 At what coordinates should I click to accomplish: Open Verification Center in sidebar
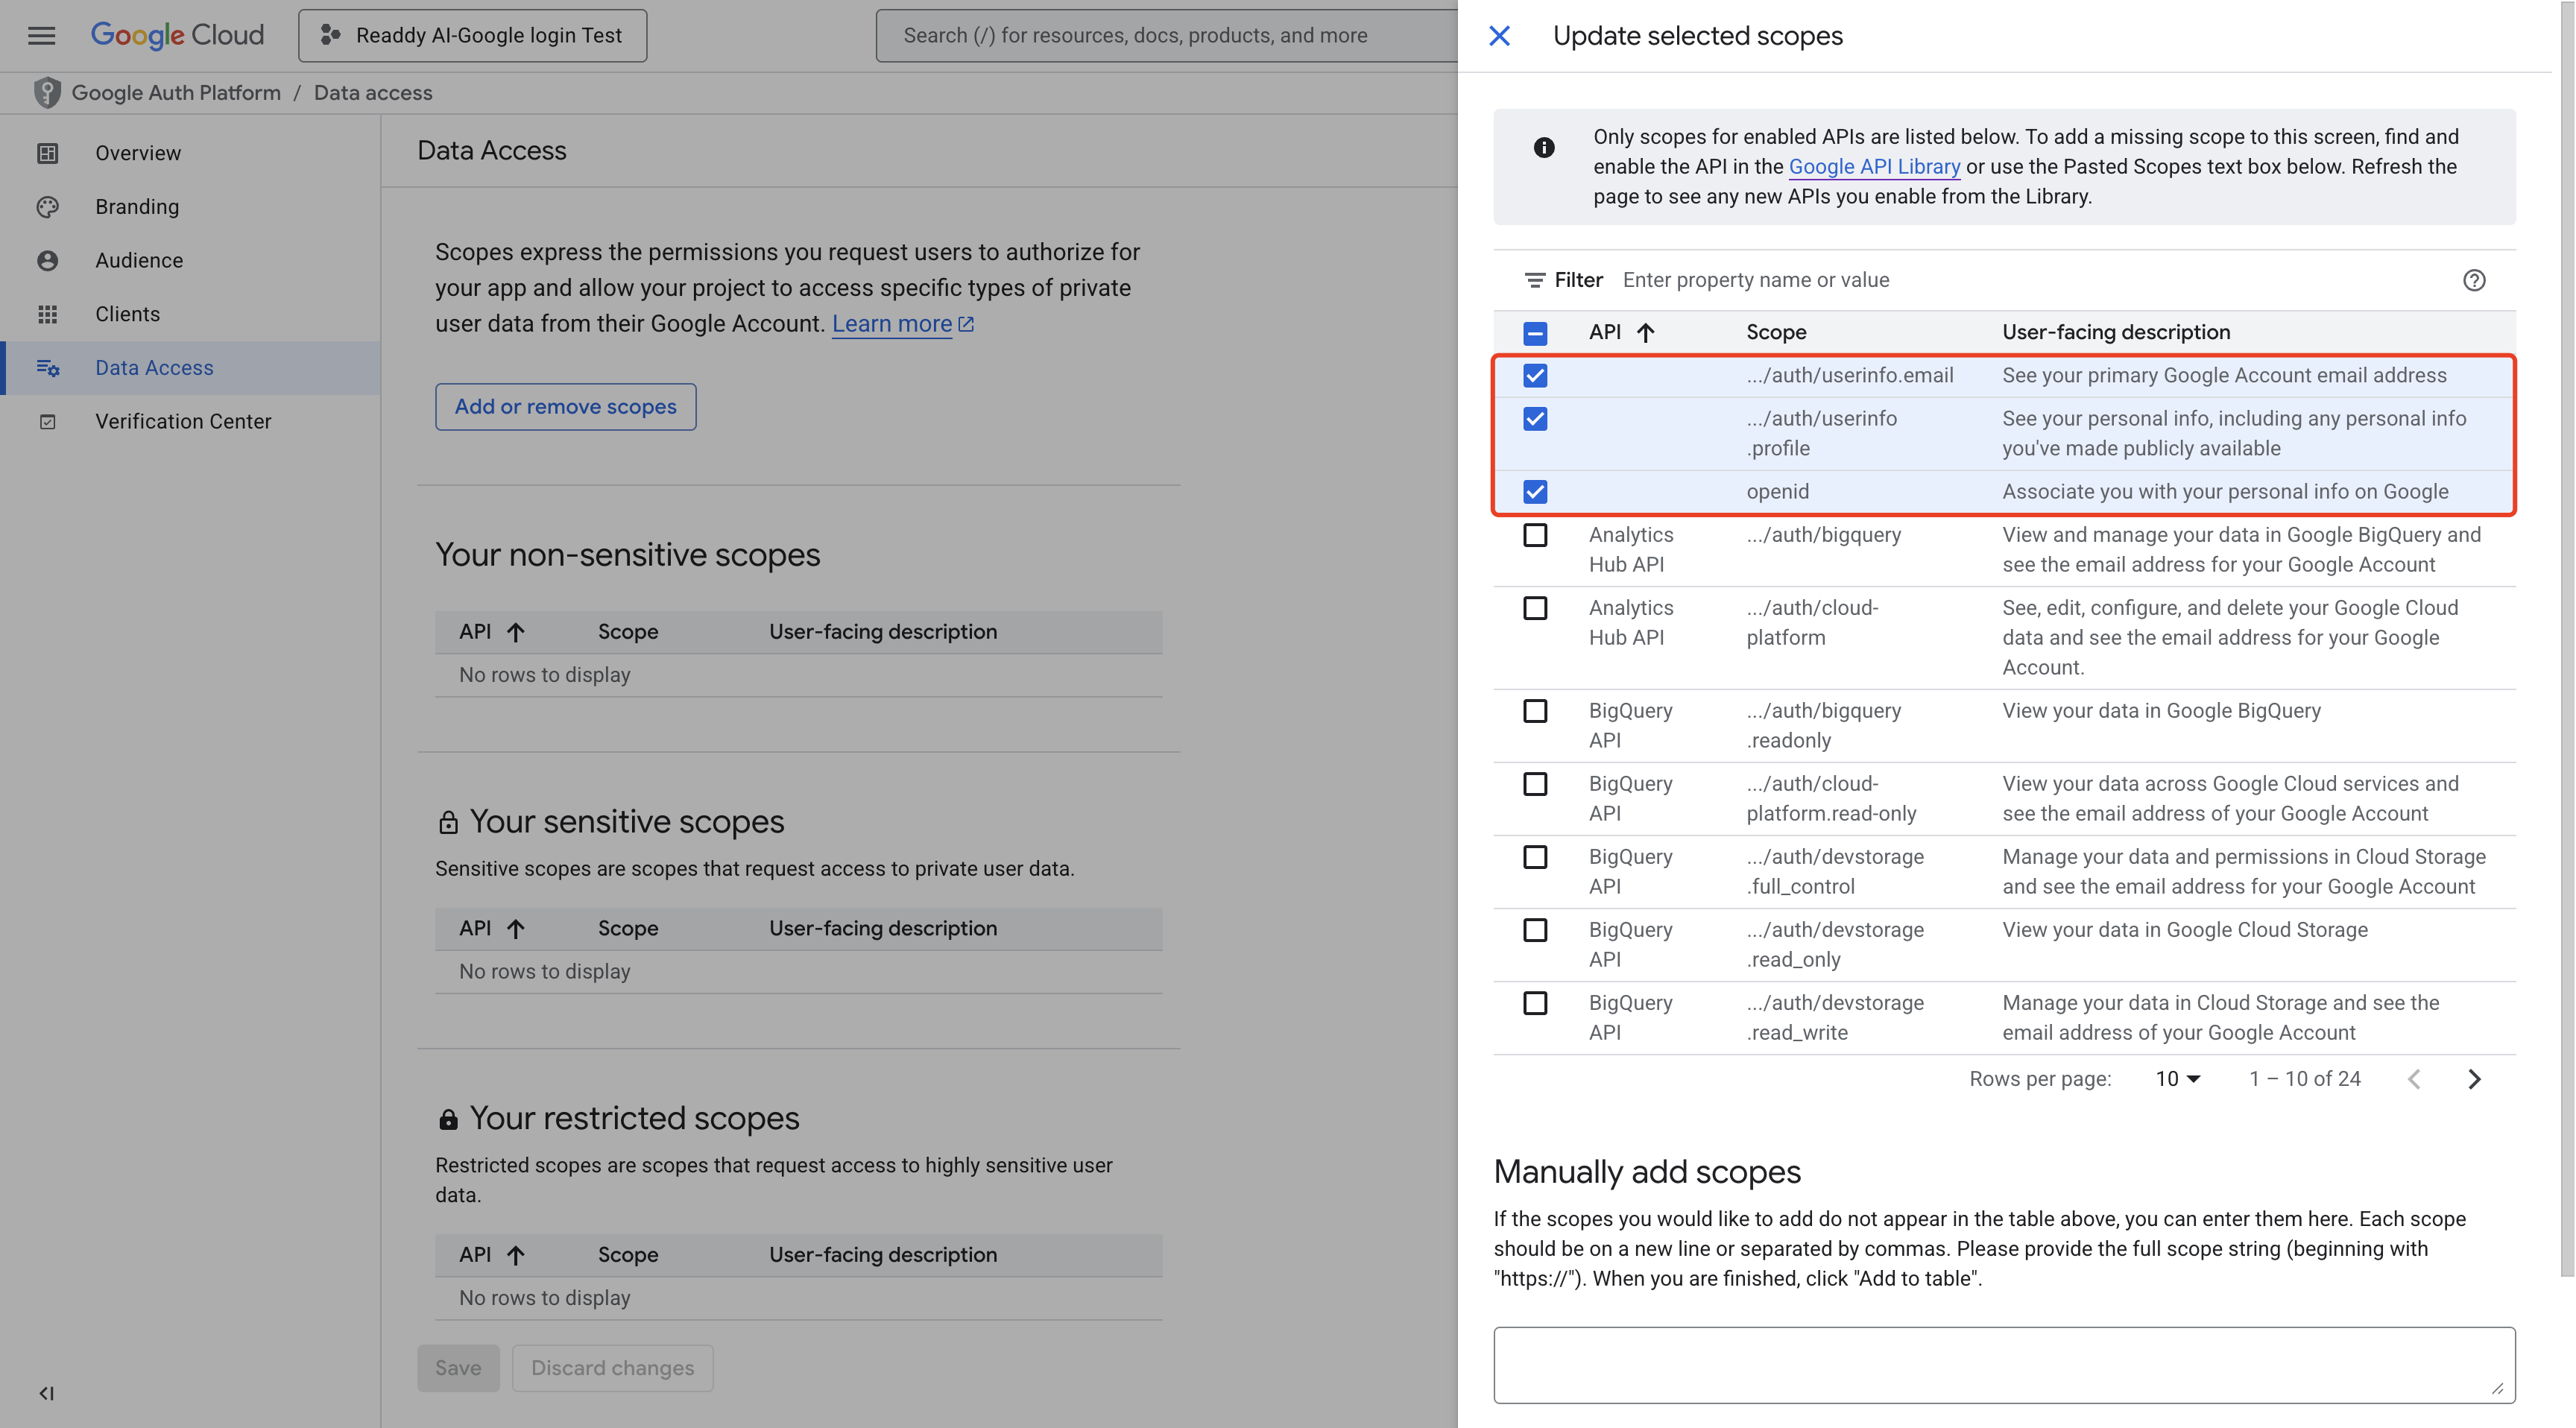(183, 422)
